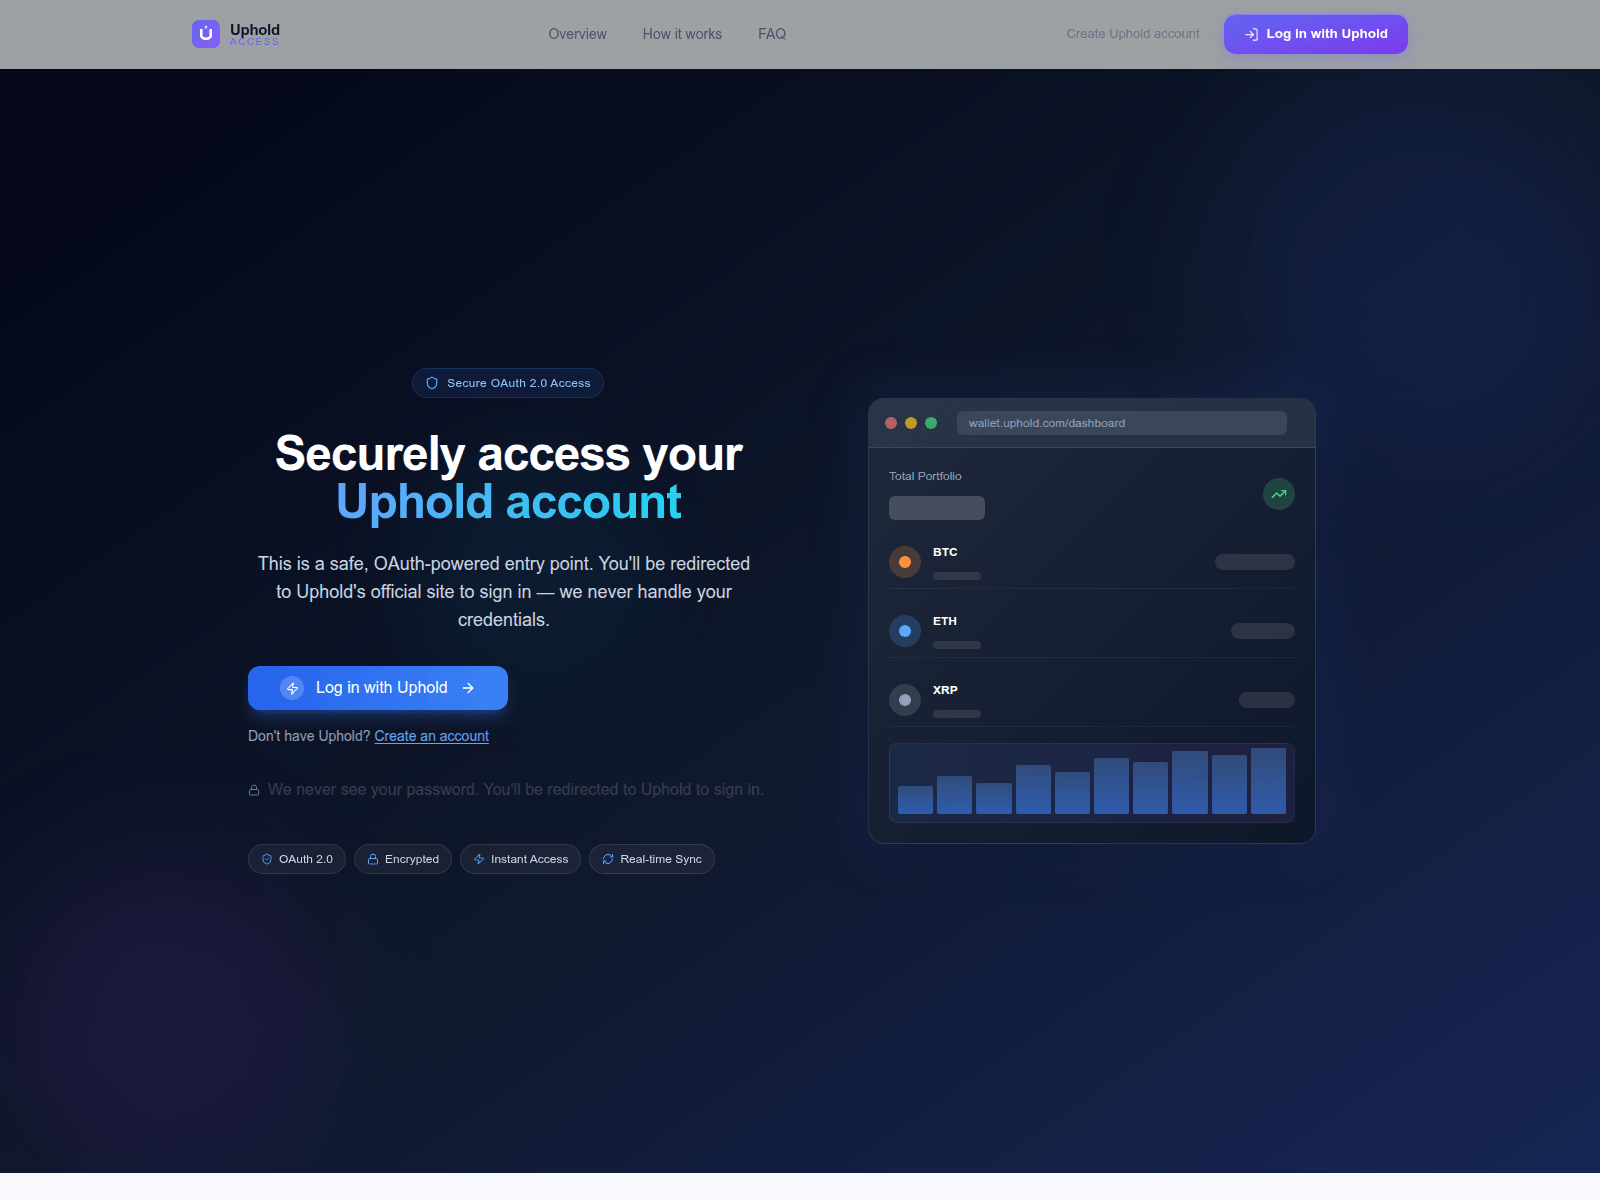Click the purple Log in with Uphold header button
Viewport: 1600px width, 1200px height.
pos(1316,34)
